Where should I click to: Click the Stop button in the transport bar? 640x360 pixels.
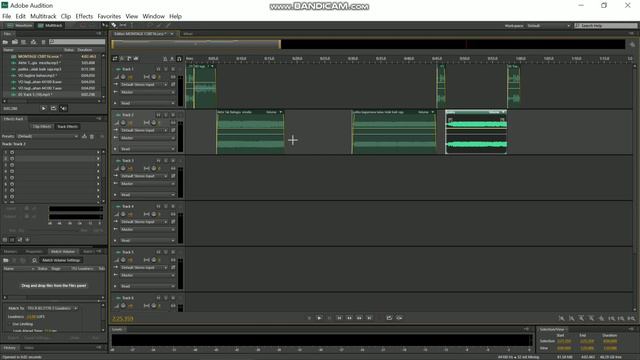[309, 318]
